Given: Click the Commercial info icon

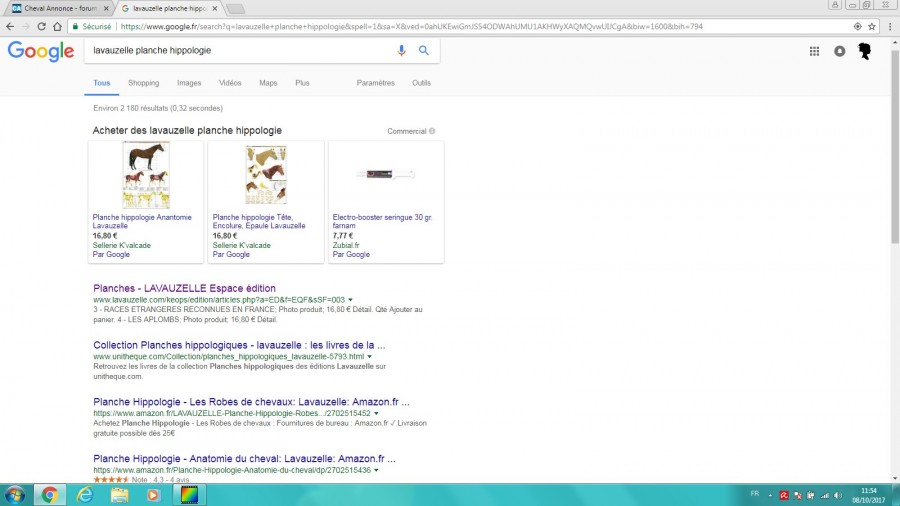Looking at the screenshot, I should click(x=432, y=131).
